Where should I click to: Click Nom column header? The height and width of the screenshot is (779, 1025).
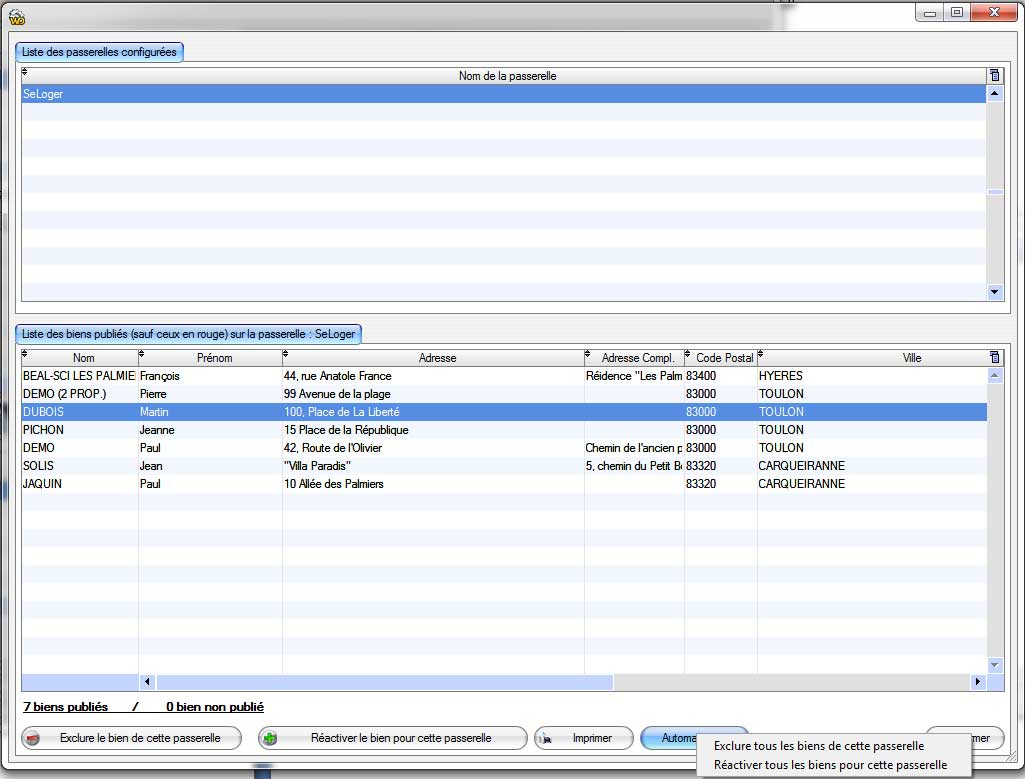click(83, 358)
